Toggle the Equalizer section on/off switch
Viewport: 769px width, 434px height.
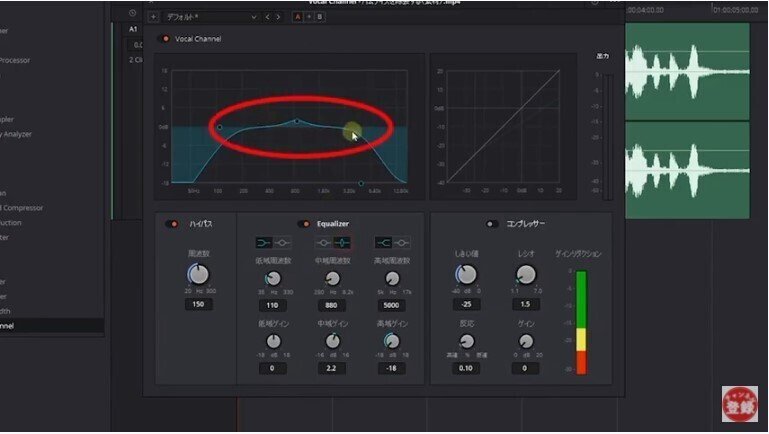pyautogui.click(x=304, y=224)
